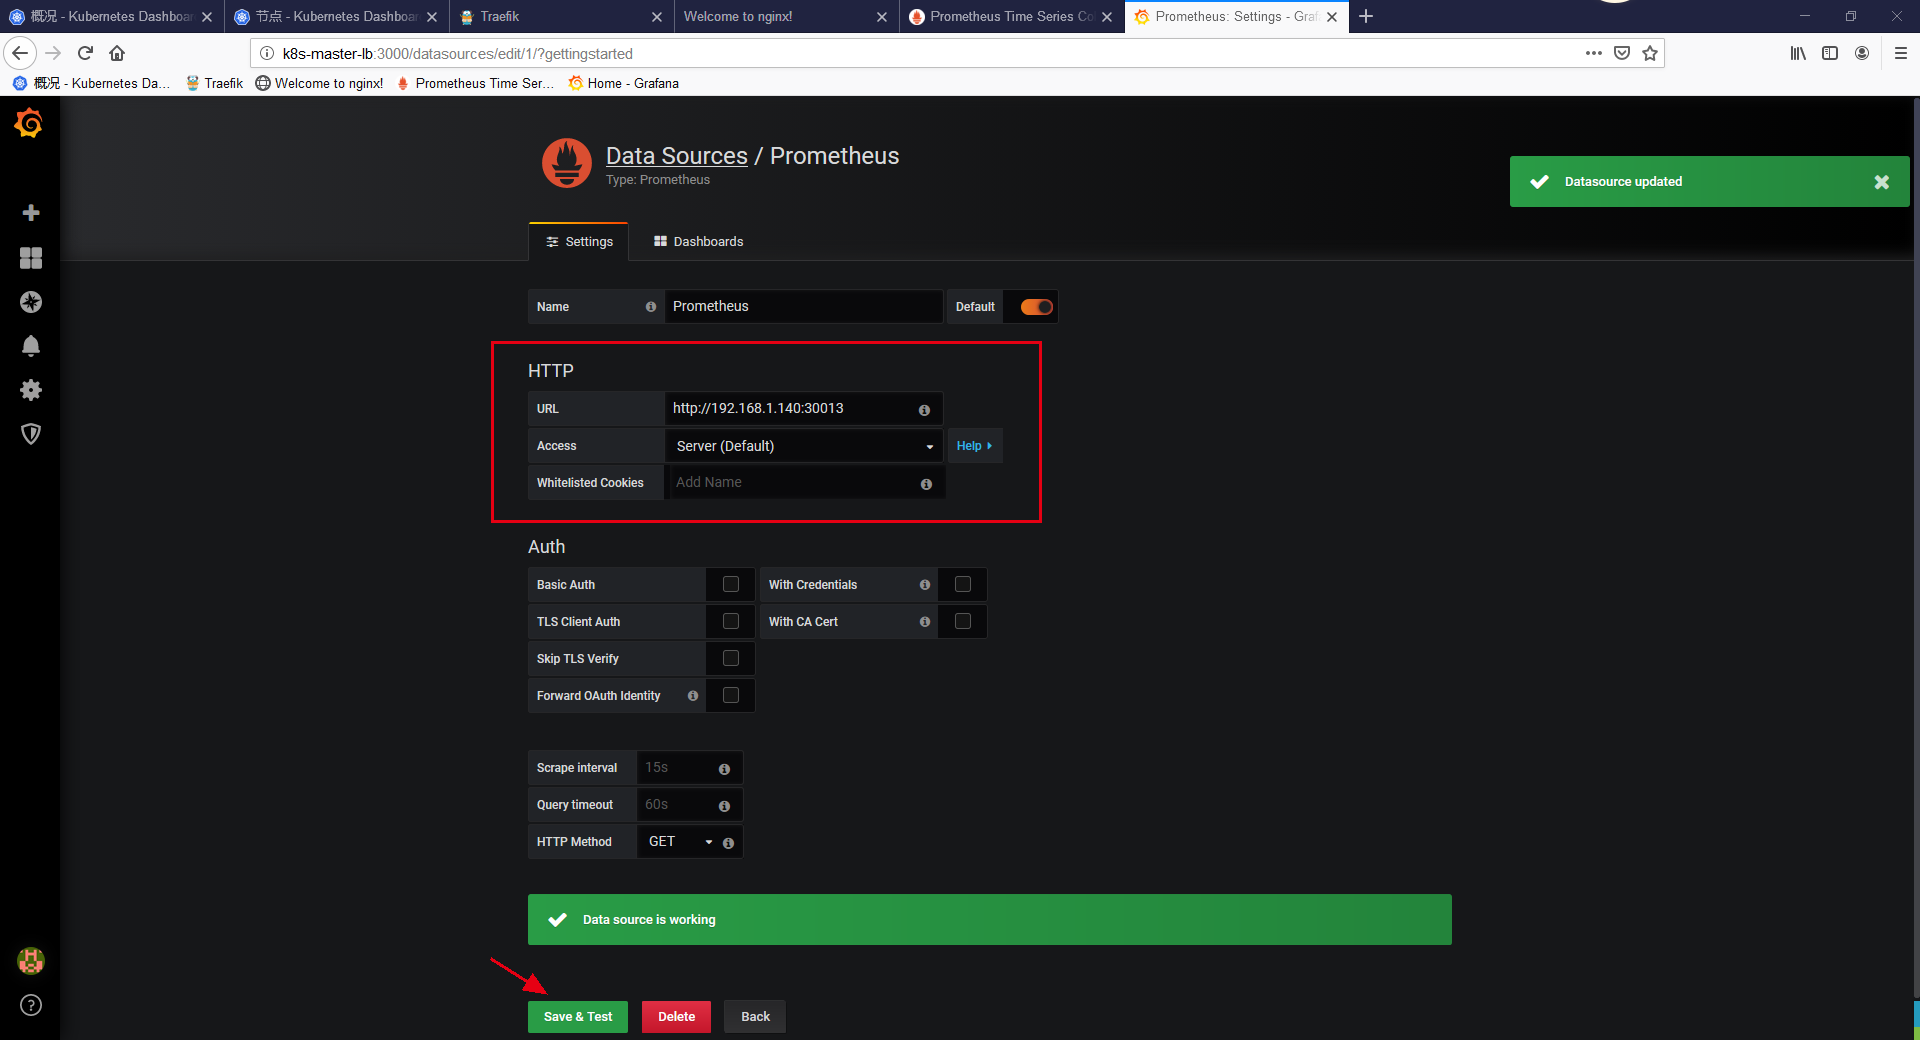Switch to the Settings tab
Image resolution: width=1920 pixels, height=1040 pixels.
[x=579, y=242]
